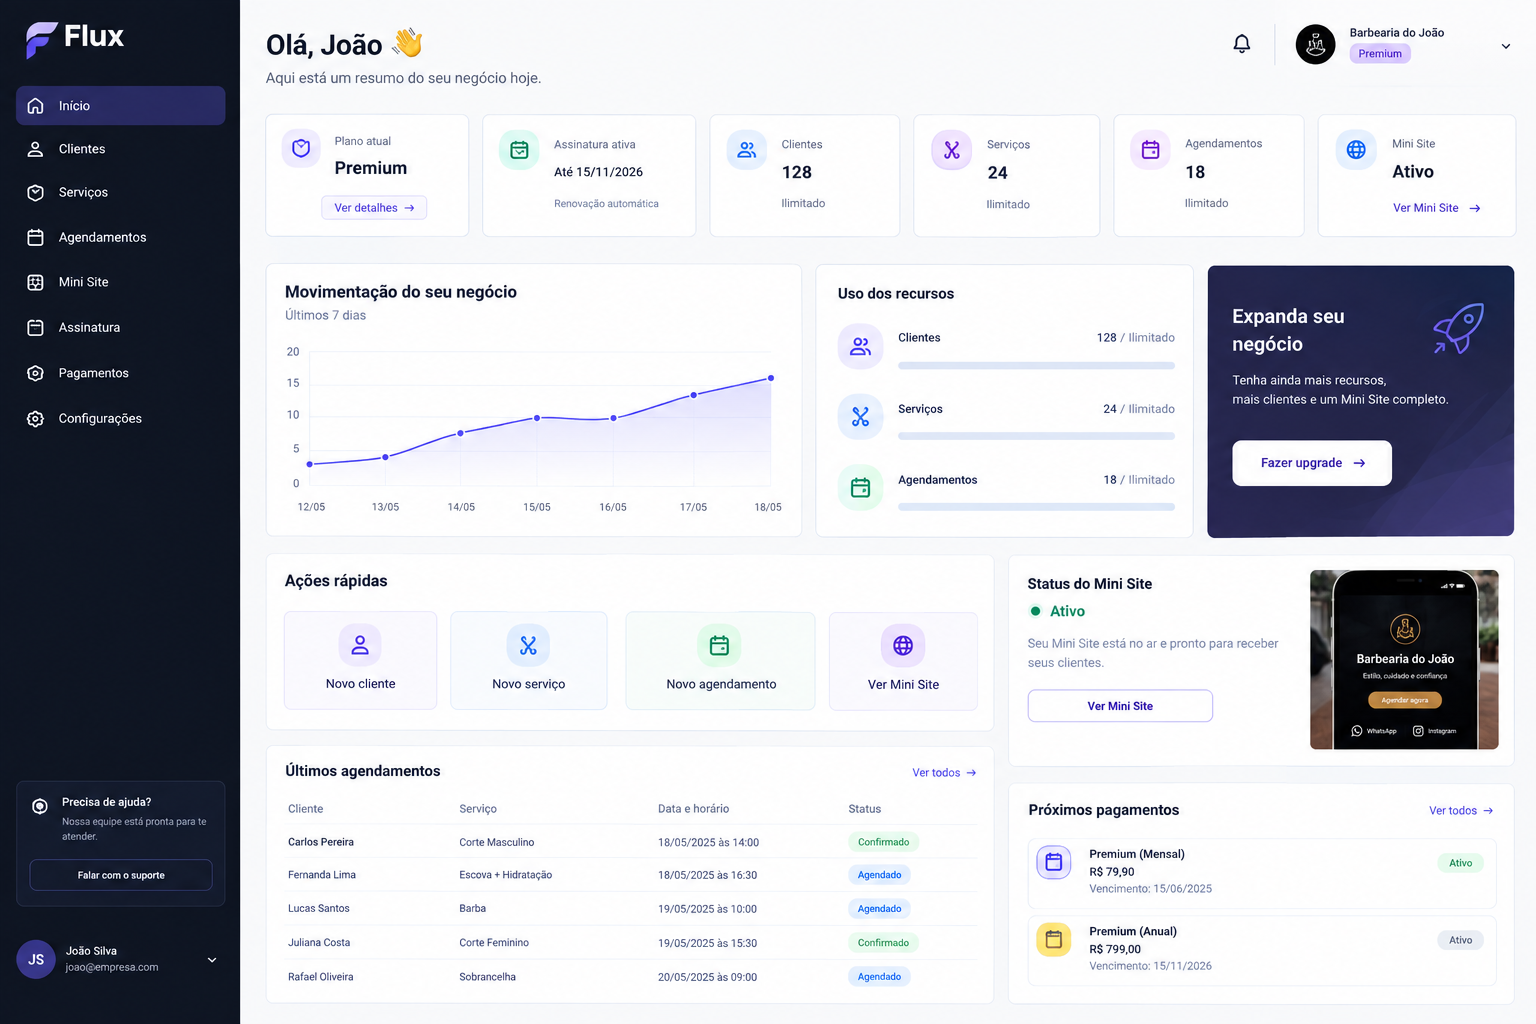Click Ver Mini Site button under Status

click(1120, 706)
